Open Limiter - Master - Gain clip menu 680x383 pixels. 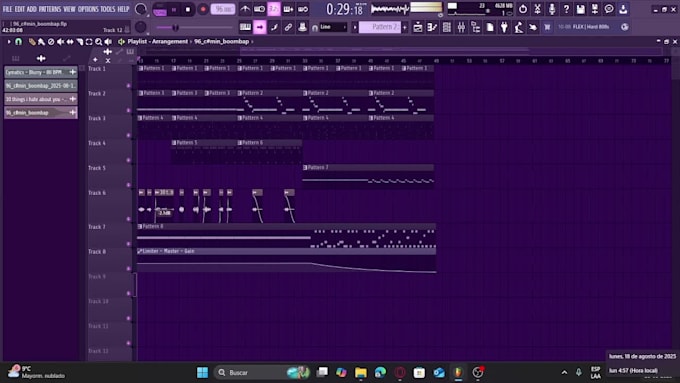pos(140,251)
